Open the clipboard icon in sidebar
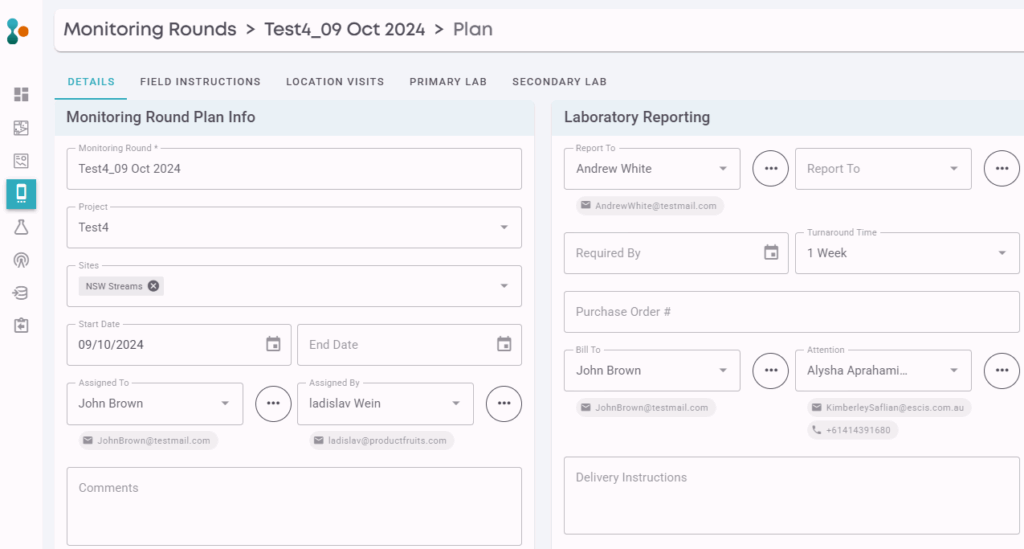The width and height of the screenshot is (1024, 549). (x=21, y=326)
